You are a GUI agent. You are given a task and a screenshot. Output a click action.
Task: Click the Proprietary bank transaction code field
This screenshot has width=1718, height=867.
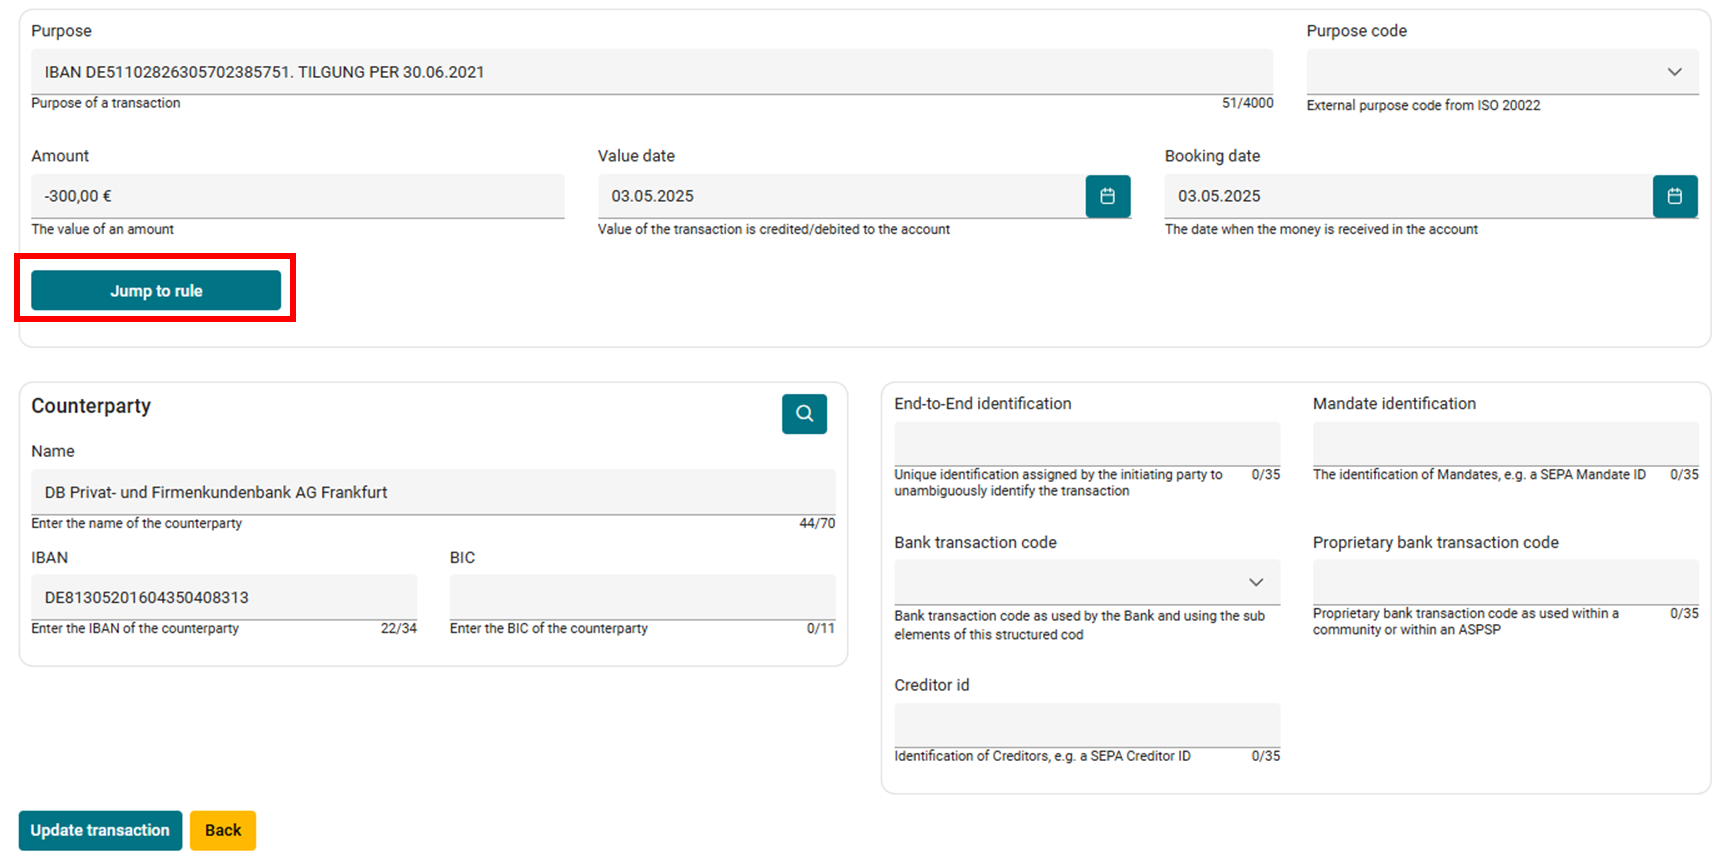(x=1504, y=582)
